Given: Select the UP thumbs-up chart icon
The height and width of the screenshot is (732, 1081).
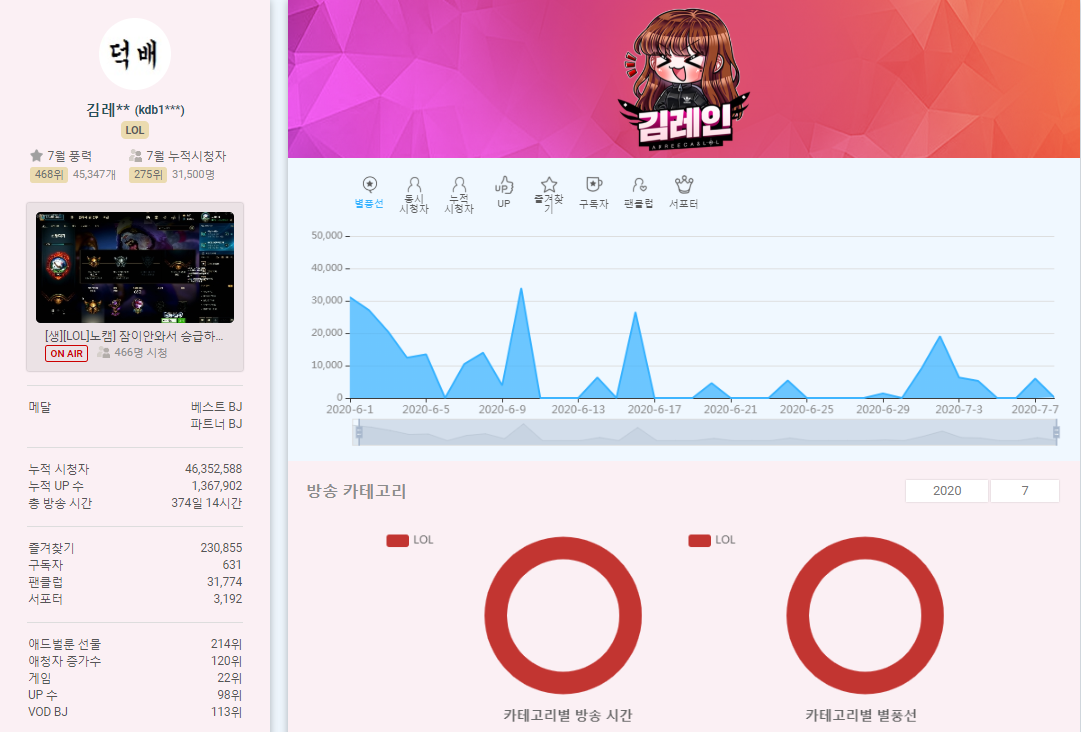Looking at the screenshot, I should pos(504,192).
